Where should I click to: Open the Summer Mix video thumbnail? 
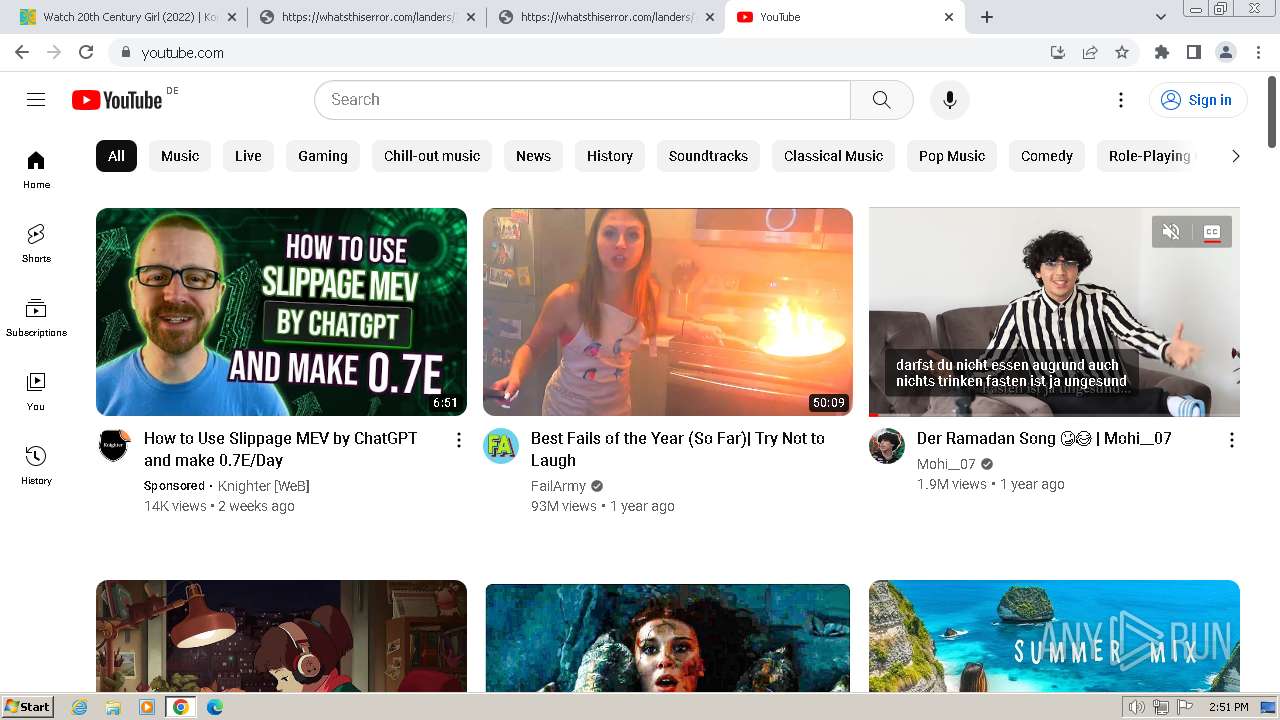click(x=1054, y=636)
